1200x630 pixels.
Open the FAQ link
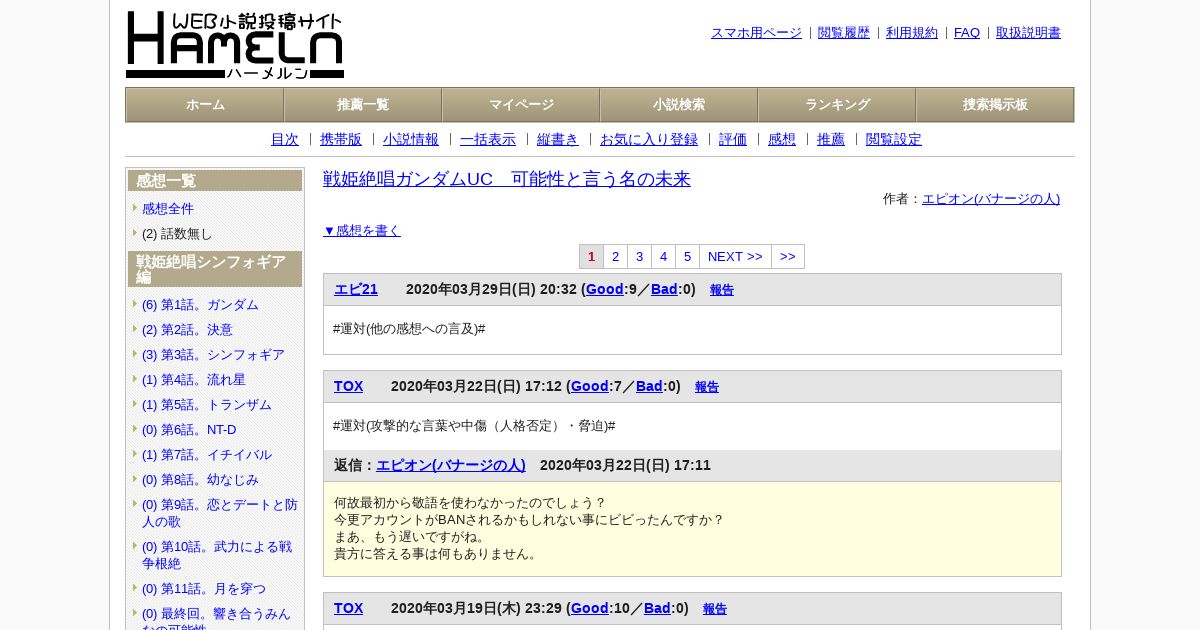click(967, 33)
